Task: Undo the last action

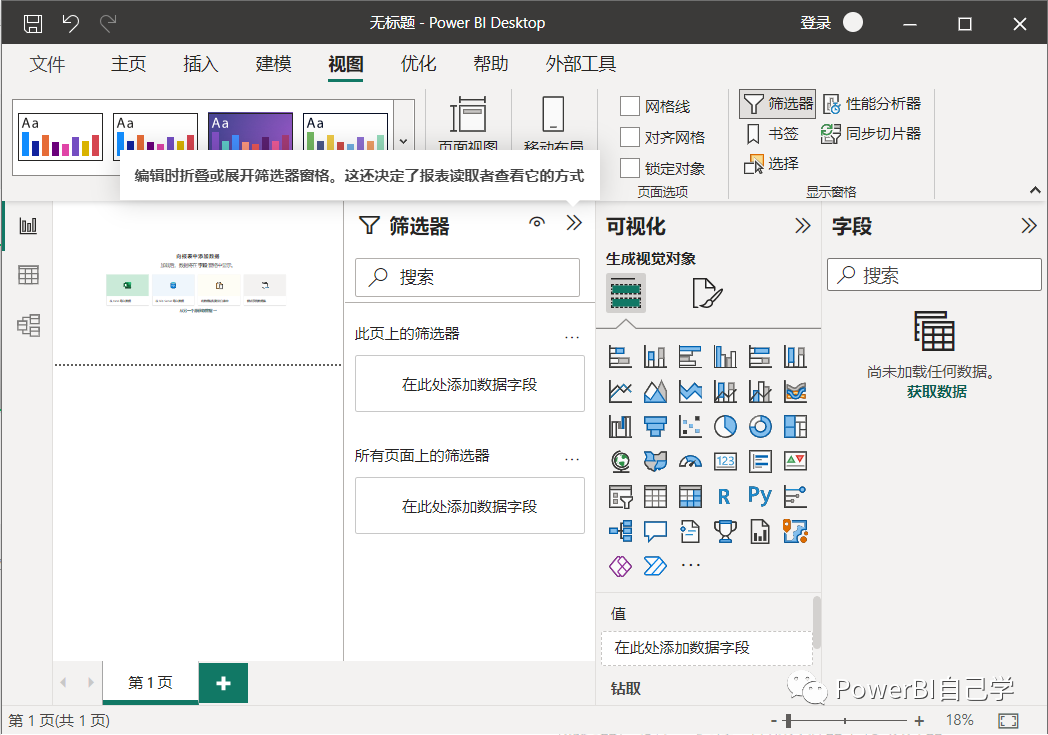Action: coord(71,24)
